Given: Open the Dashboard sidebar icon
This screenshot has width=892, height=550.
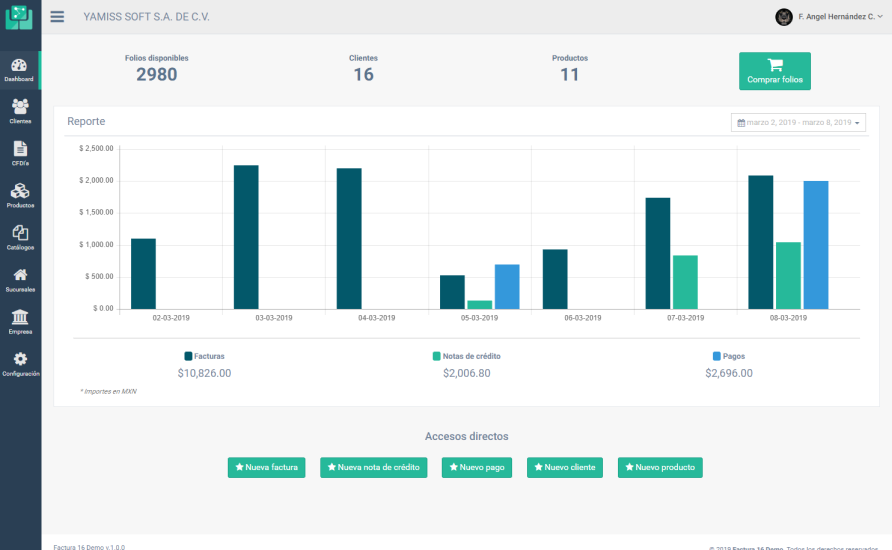Looking at the screenshot, I should pyautogui.click(x=19, y=68).
